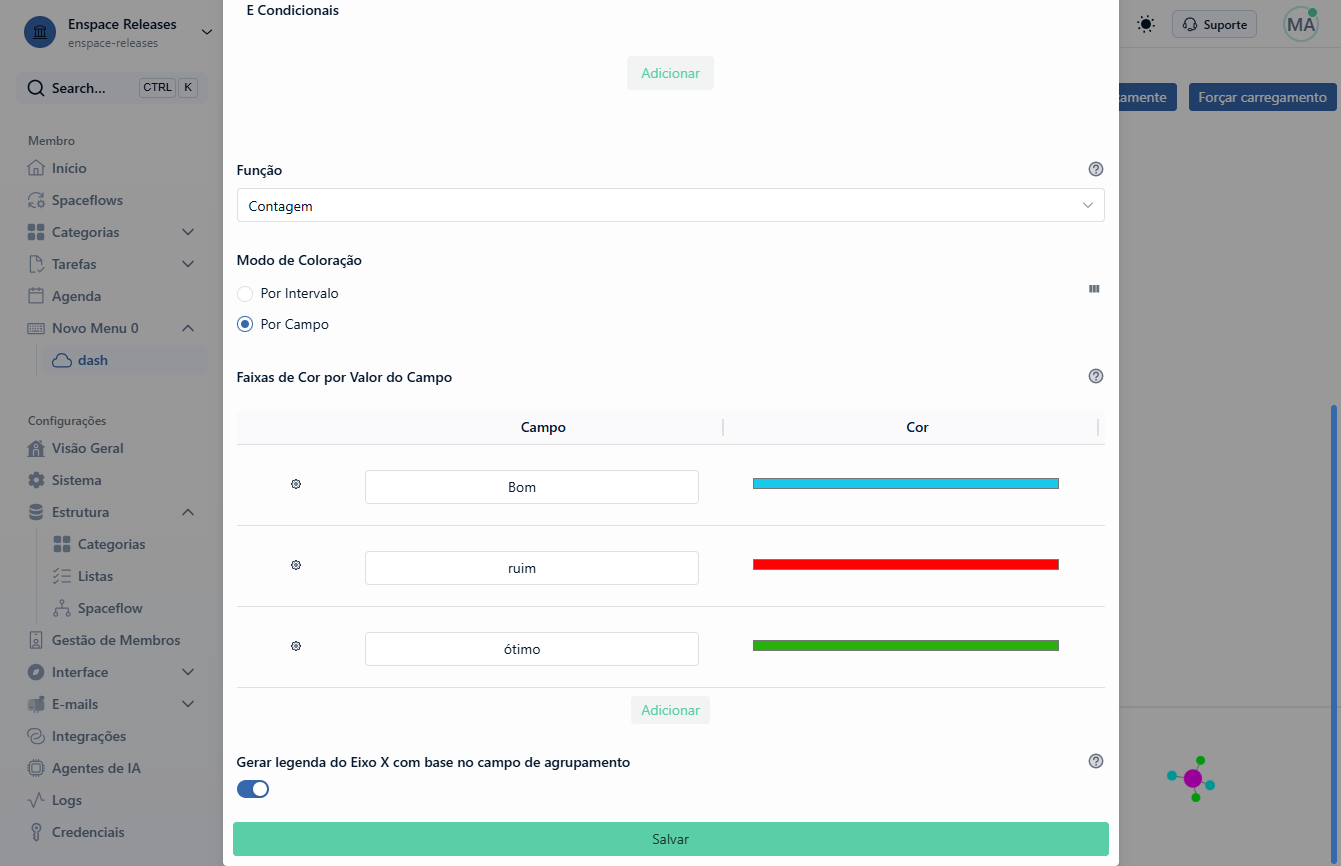
Task: Click the Spaceflows sidebar icon
Action: tap(36, 200)
